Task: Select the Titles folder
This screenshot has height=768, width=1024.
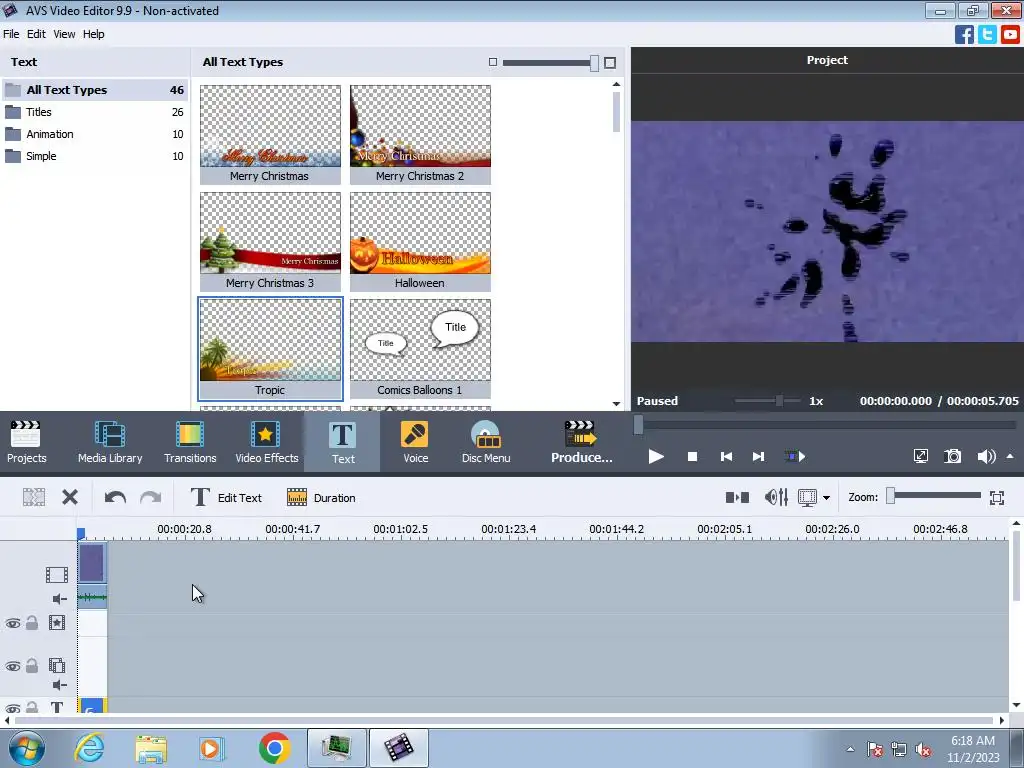Action: click(x=95, y=112)
